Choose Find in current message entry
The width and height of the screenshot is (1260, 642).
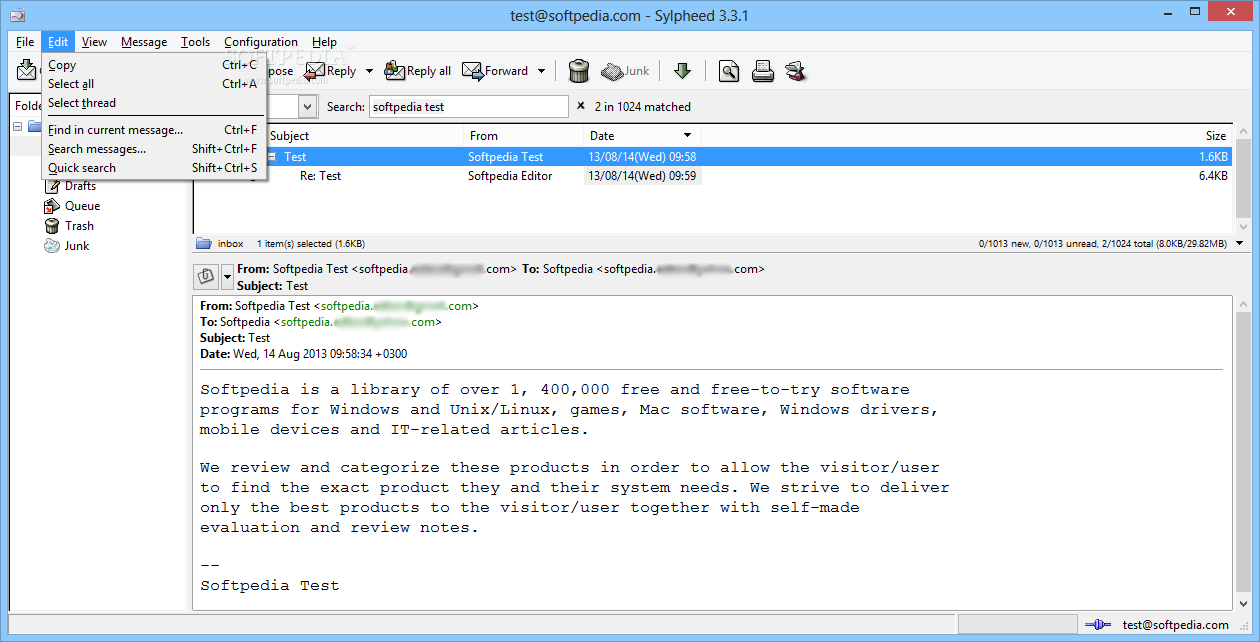(x=153, y=130)
